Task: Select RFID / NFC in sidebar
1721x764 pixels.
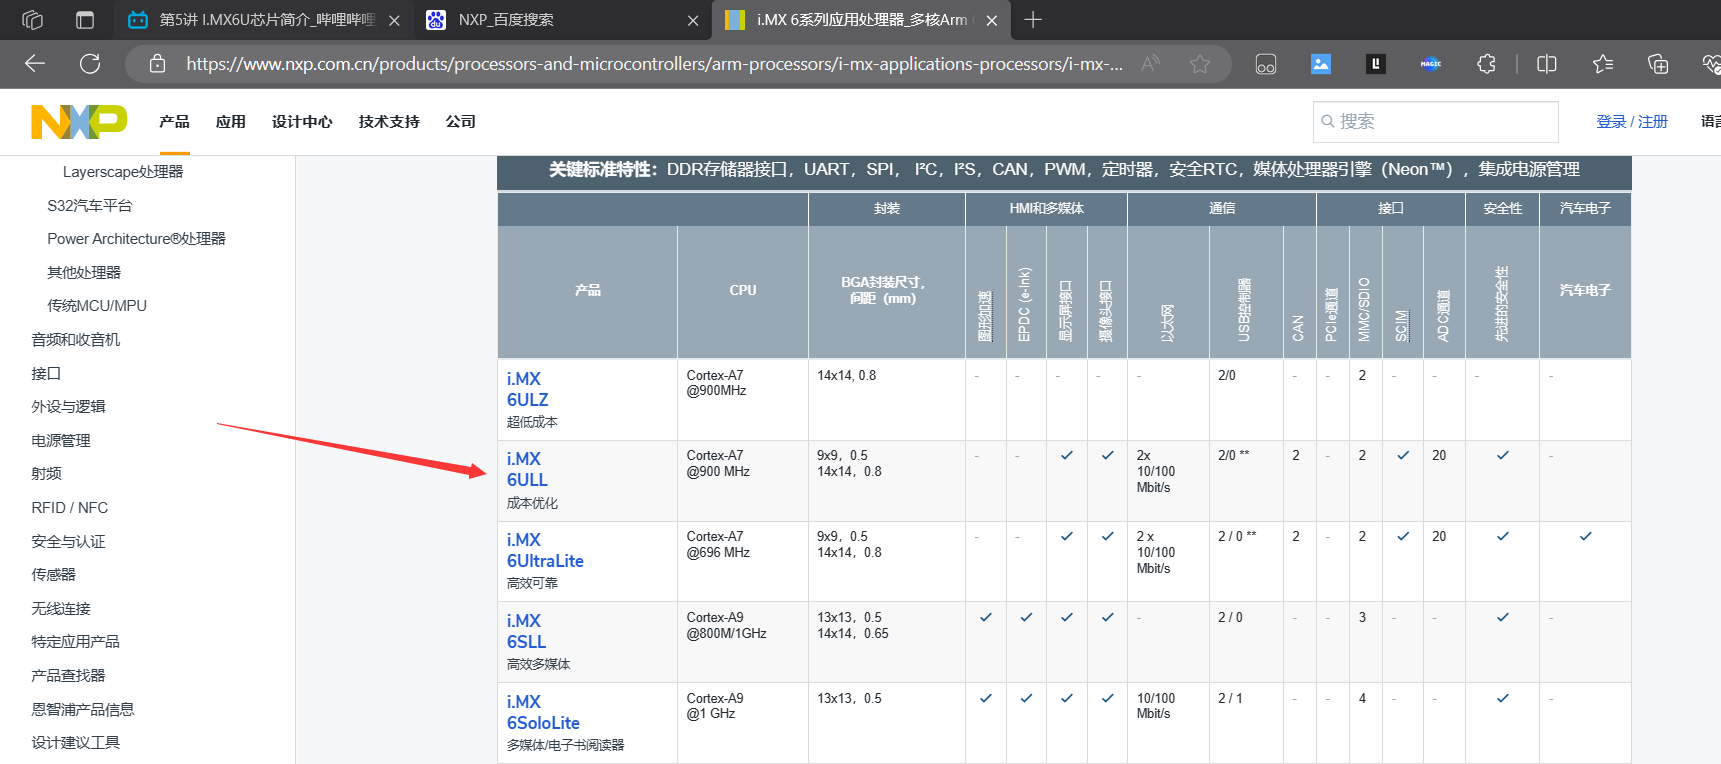Action: point(70,507)
